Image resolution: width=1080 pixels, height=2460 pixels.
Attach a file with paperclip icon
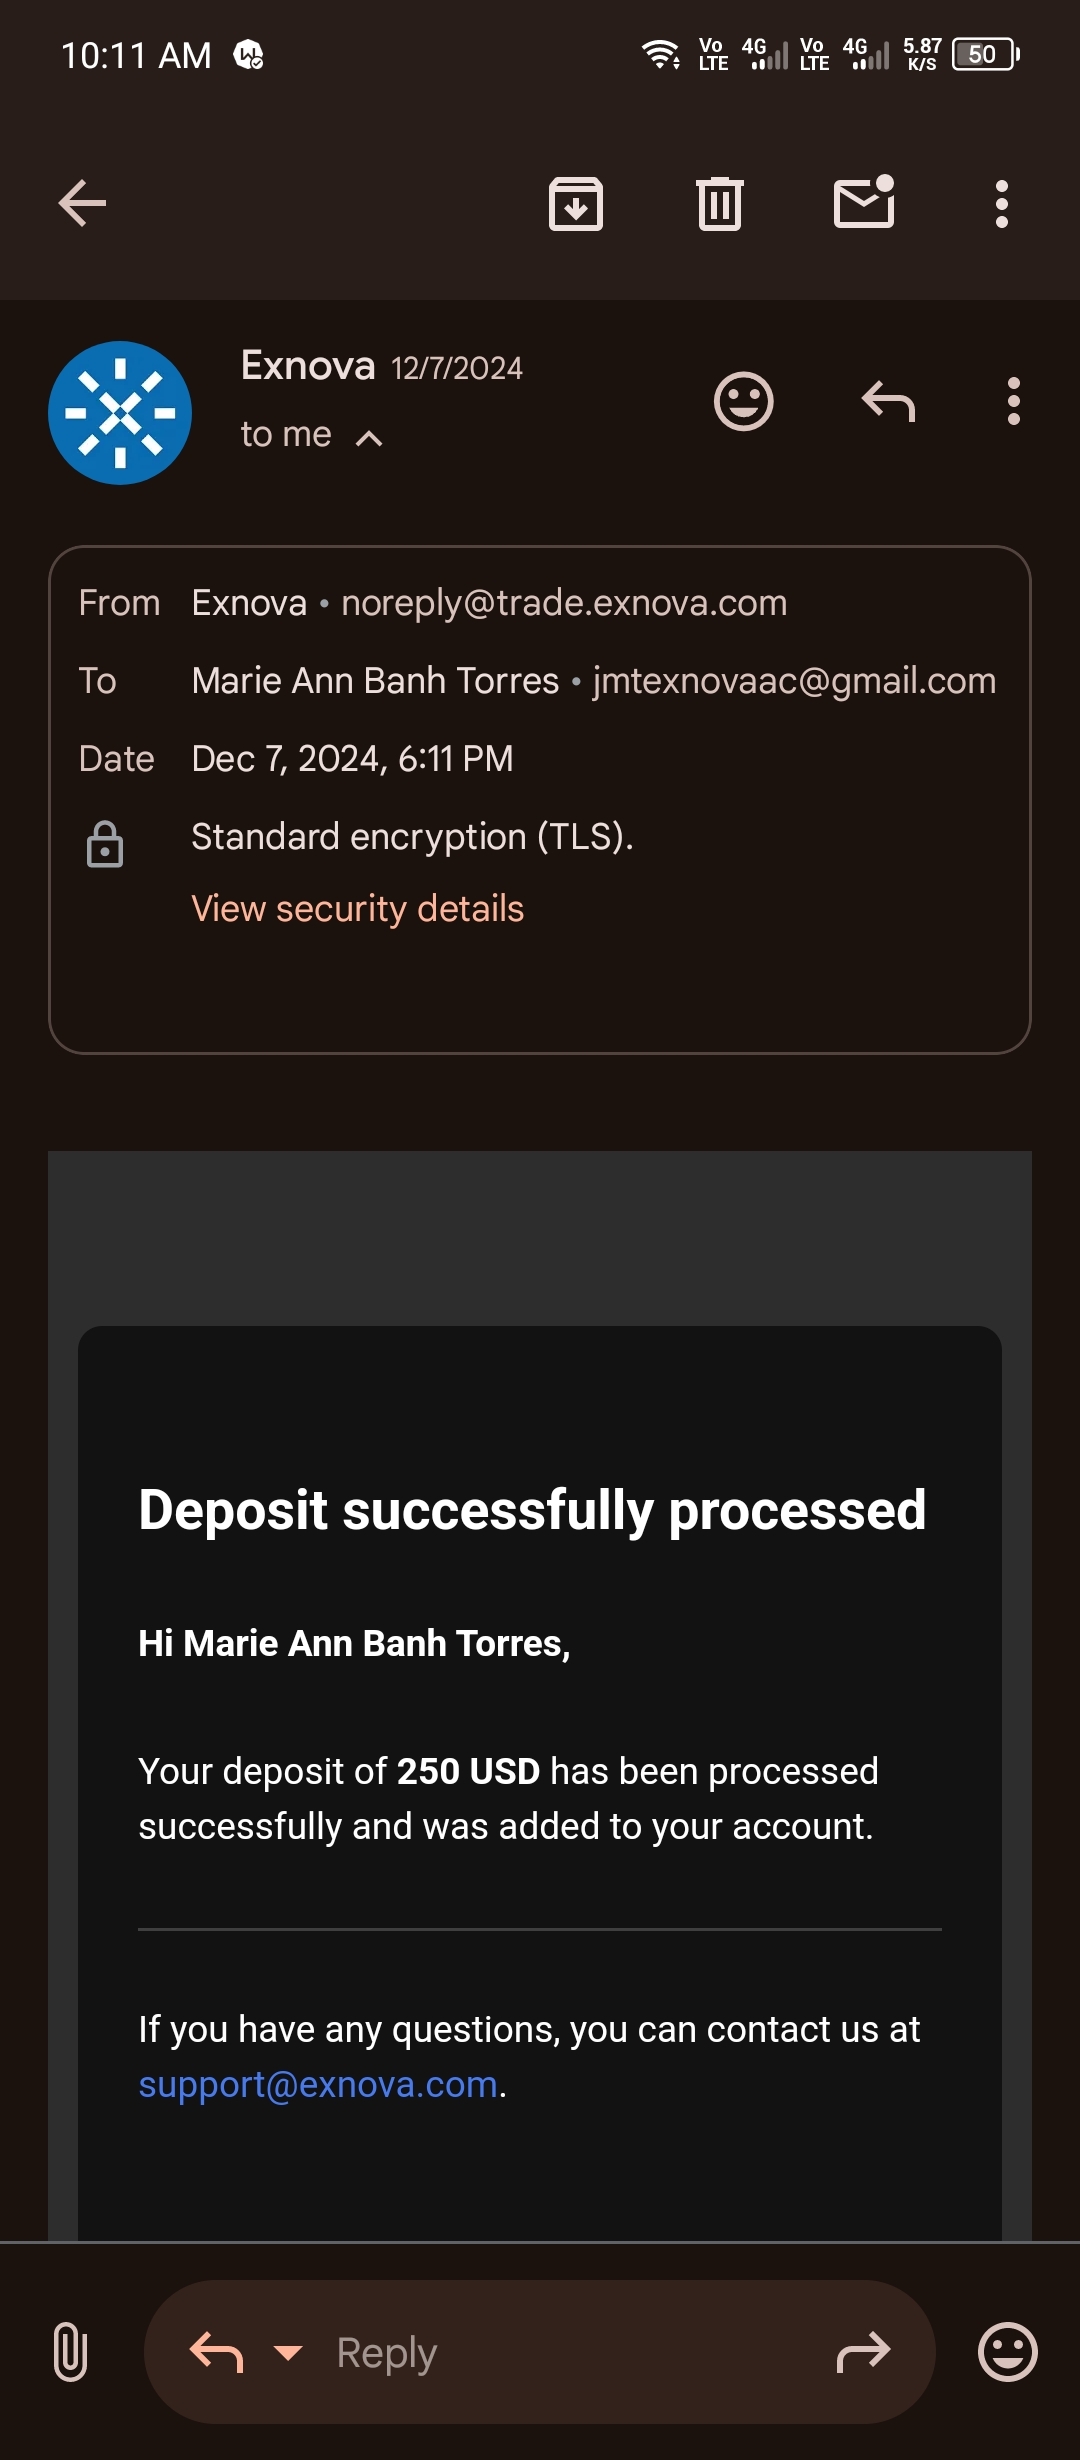[70, 2352]
